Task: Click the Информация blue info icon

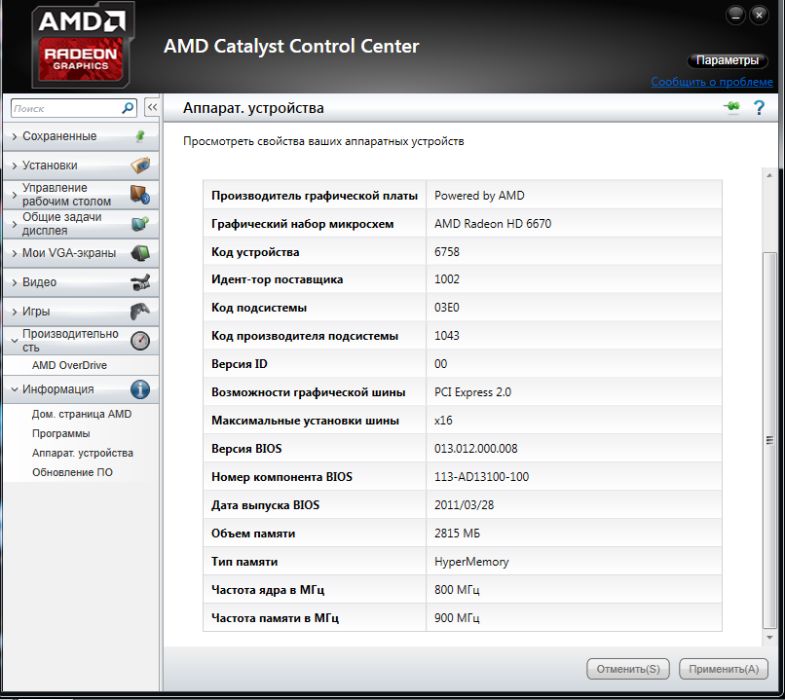Action: pyautogui.click(x=140, y=389)
